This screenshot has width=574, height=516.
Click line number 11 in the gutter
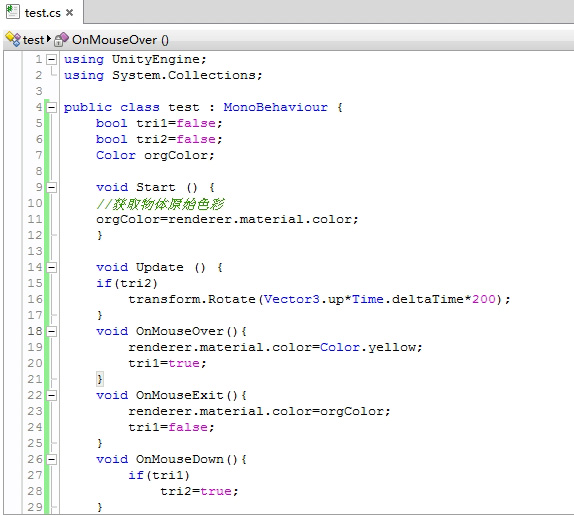point(35,219)
